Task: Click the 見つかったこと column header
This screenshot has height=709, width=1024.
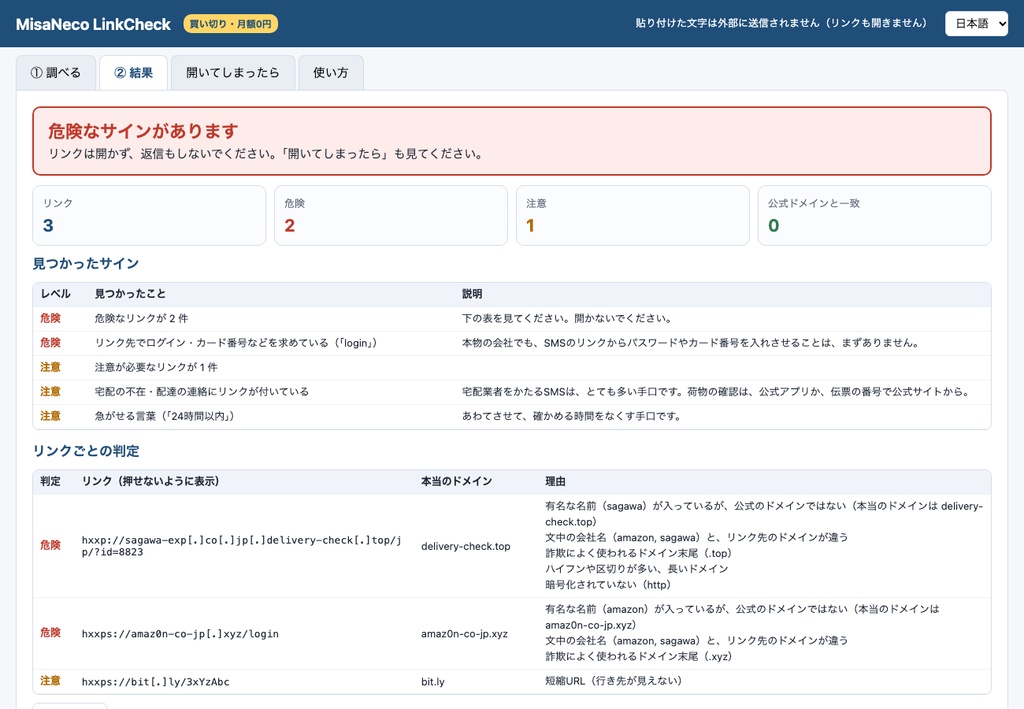Action: pos(130,294)
